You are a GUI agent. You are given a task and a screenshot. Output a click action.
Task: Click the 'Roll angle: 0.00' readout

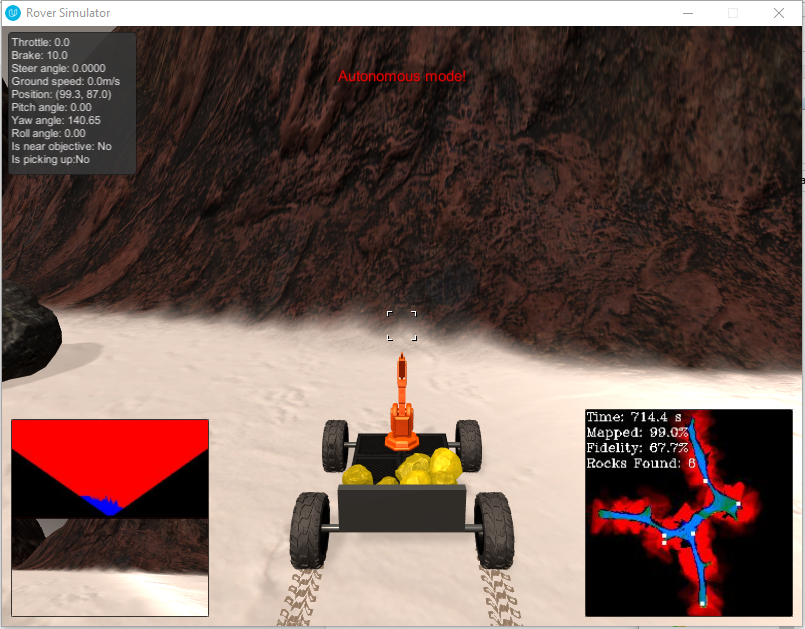pos(48,134)
